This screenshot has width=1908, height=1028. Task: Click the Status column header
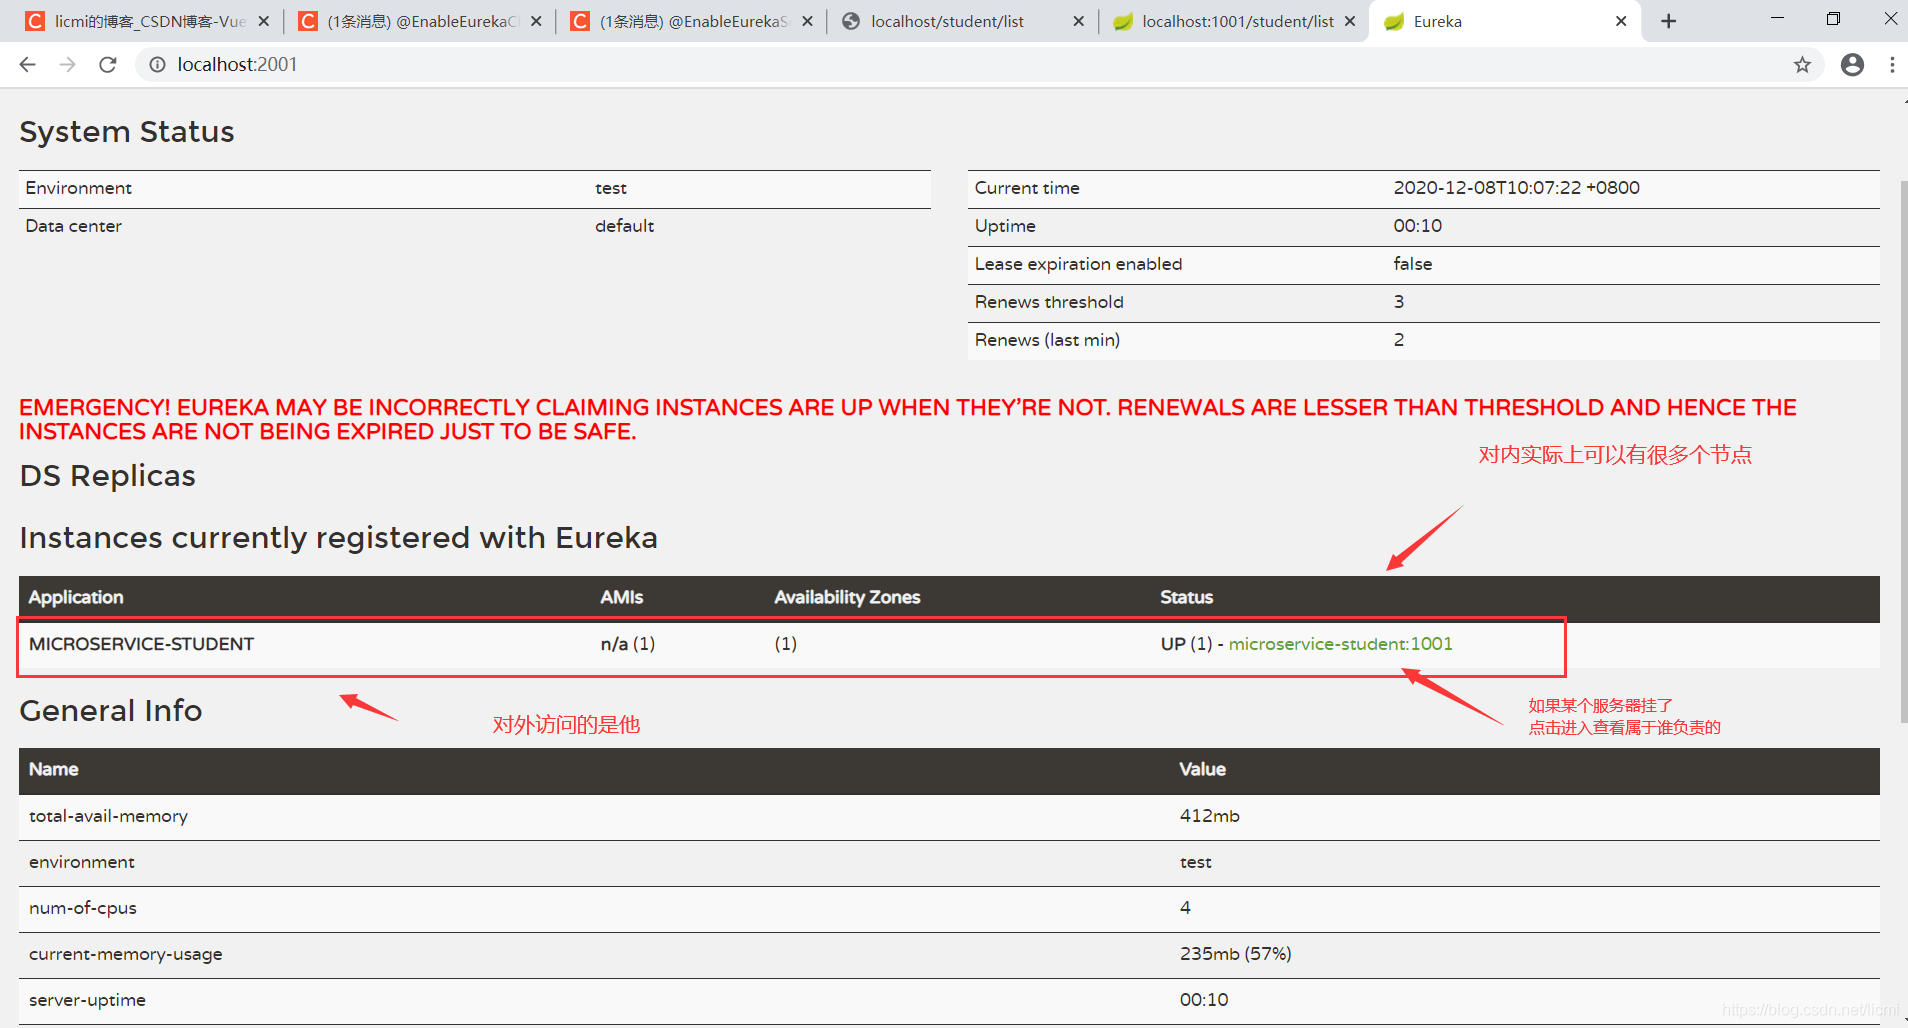pyautogui.click(x=1186, y=597)
